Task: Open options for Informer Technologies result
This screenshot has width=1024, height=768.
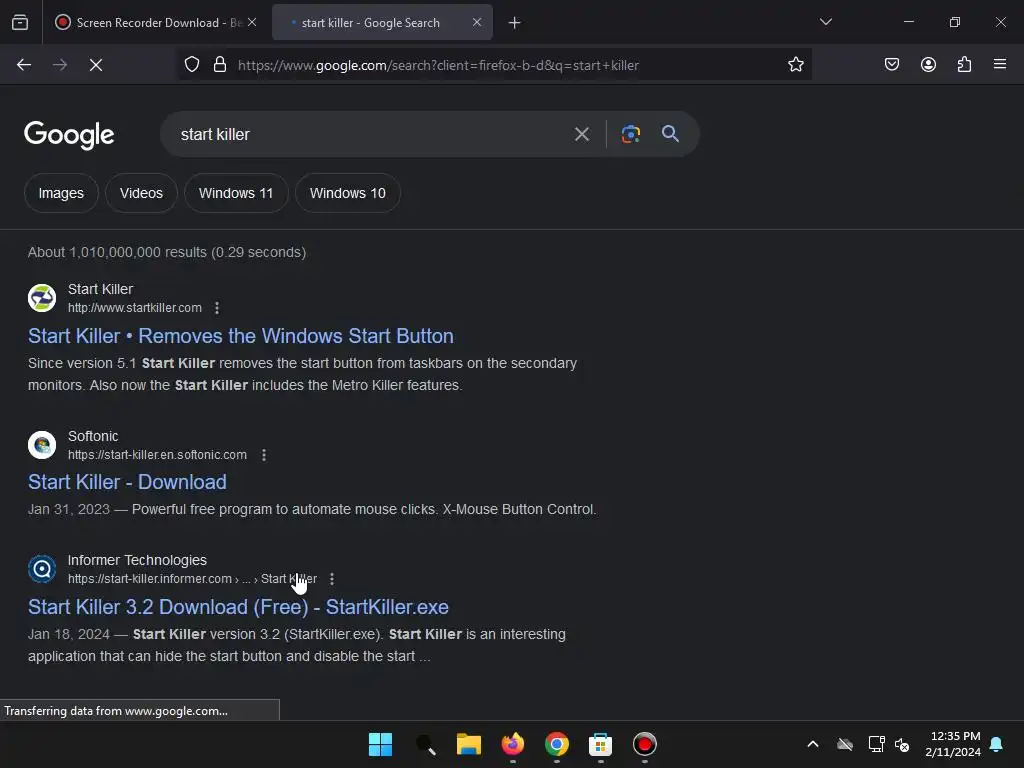Action: tap(332, 579)
